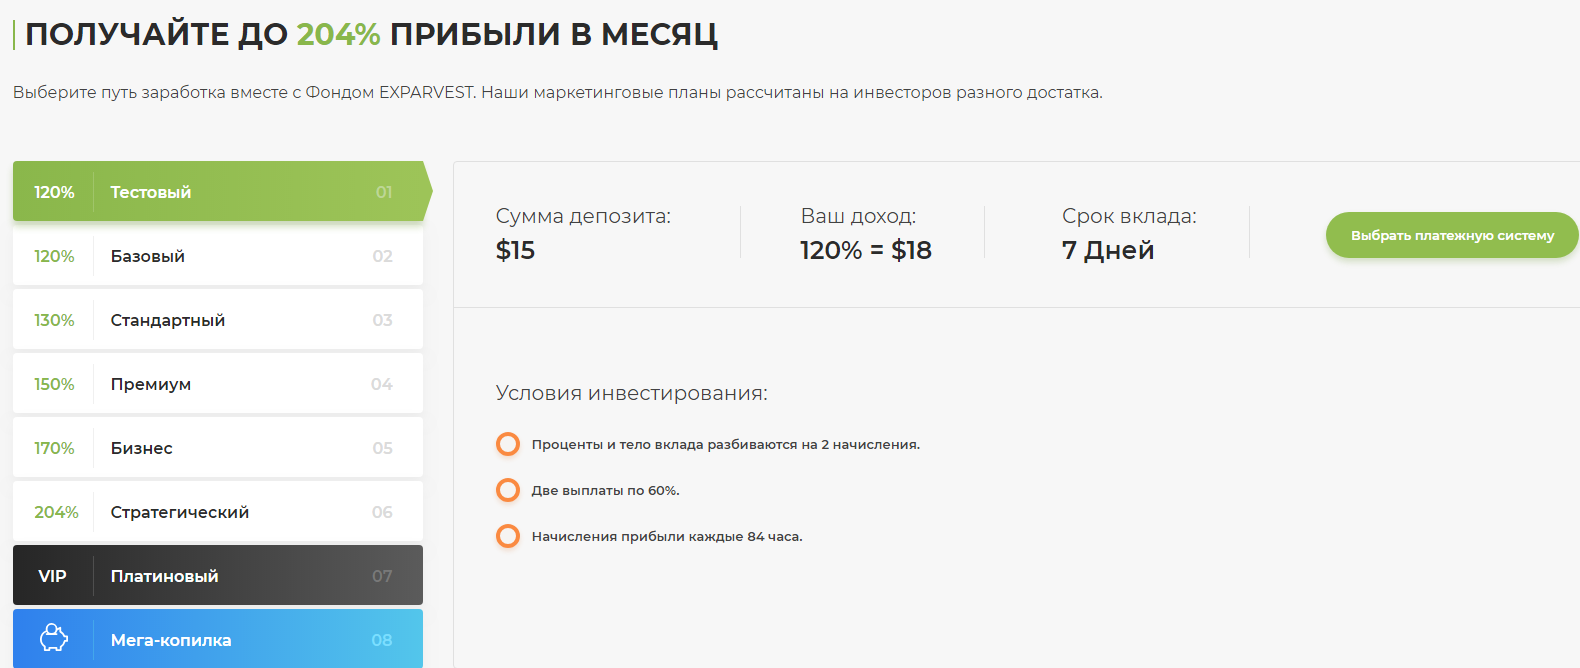View the Бизнес plan
The height and width of the screenshot is (668, 1580).
(x=217, y=447)
